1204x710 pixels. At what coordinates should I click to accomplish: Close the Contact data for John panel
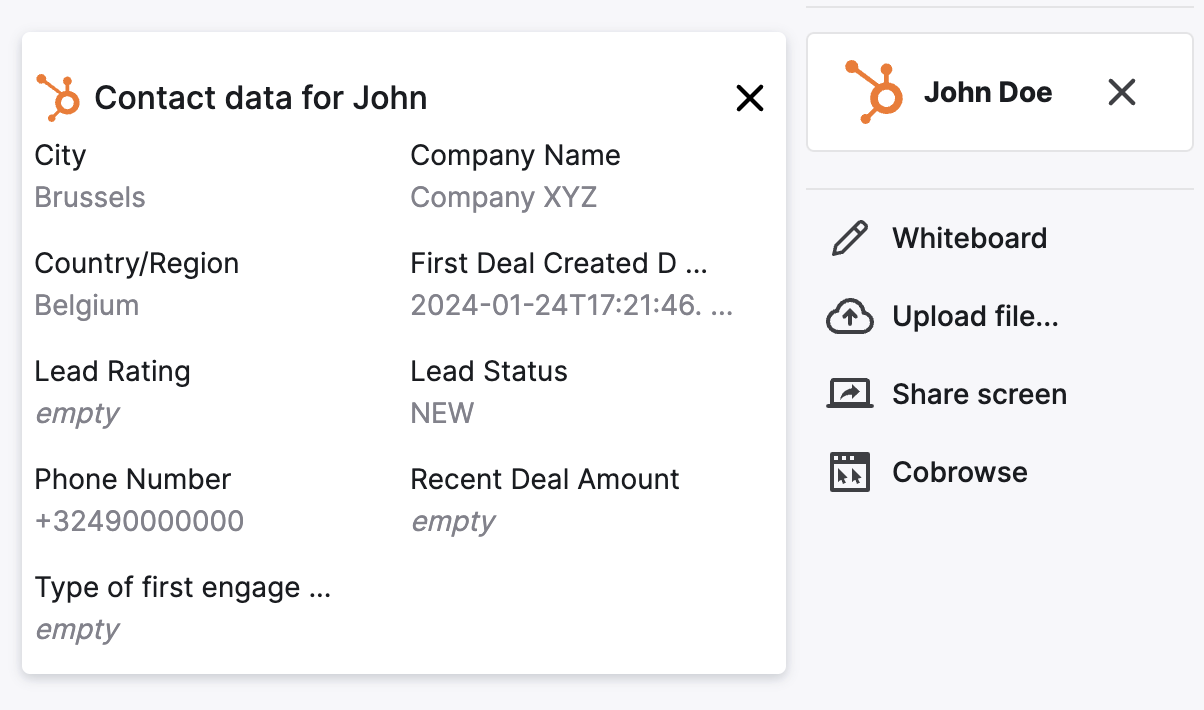[x=750, y=98]
